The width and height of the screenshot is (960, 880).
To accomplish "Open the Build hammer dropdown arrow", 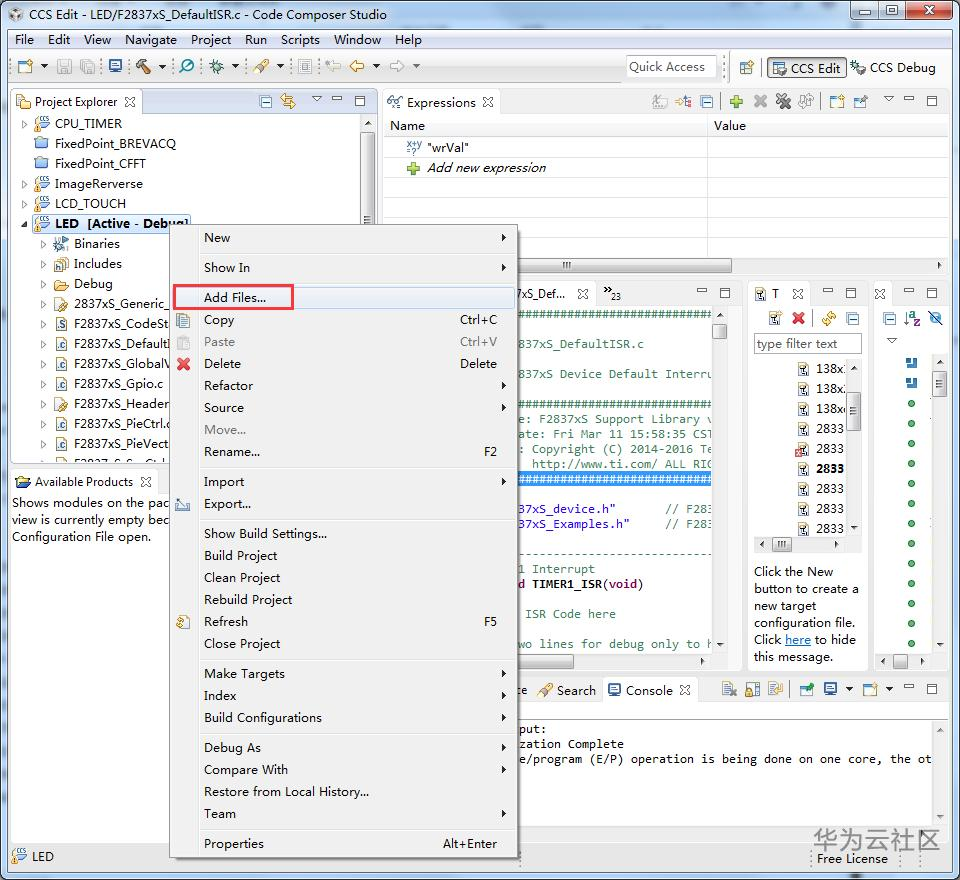I will click(161, 67).
